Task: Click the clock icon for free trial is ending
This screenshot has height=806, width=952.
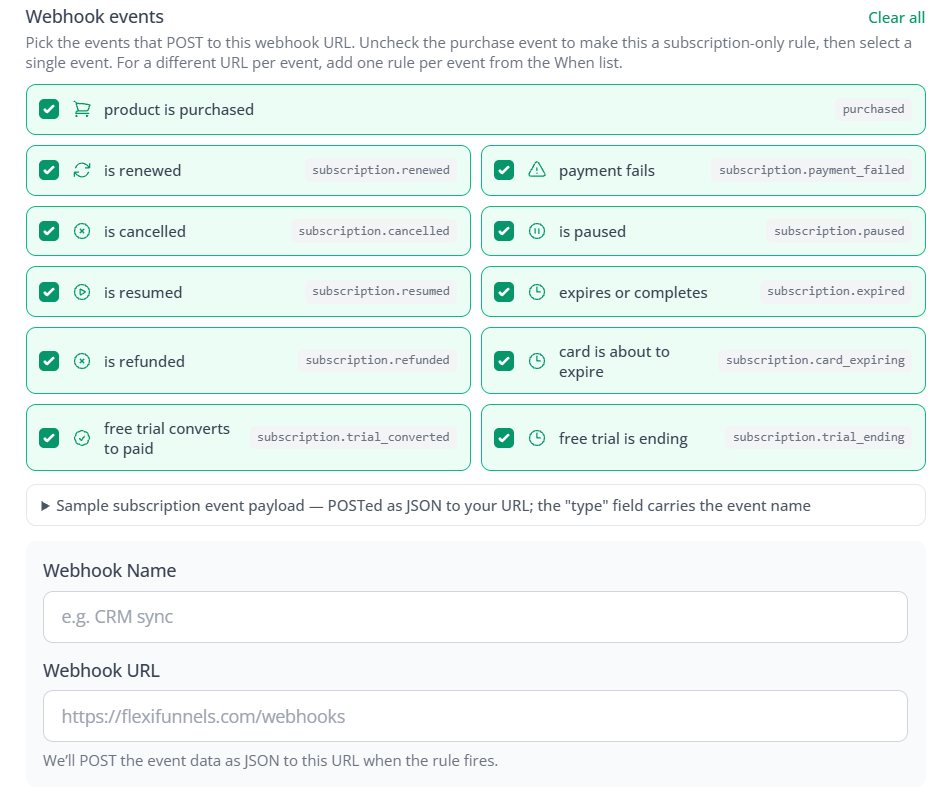Action: coord(537,438)
